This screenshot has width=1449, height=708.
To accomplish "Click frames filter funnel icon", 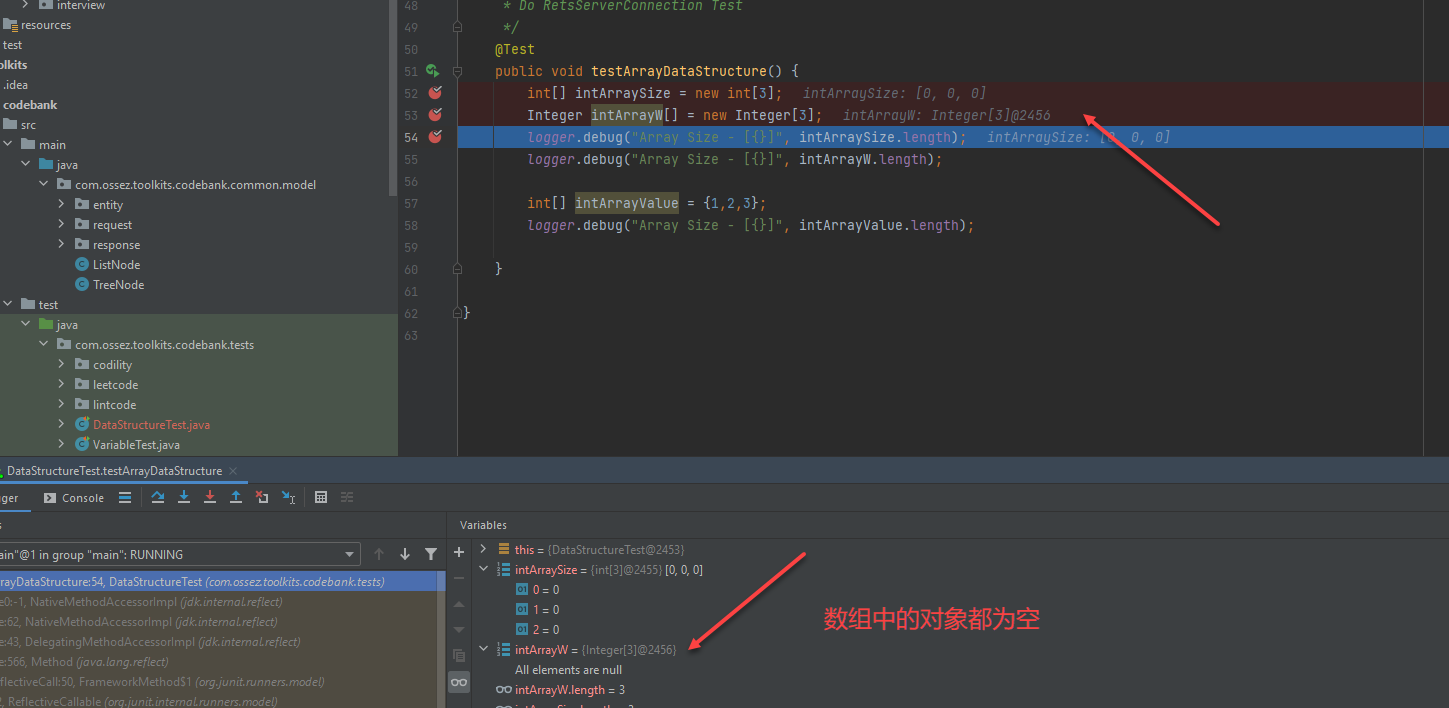I will coord(431,554).
